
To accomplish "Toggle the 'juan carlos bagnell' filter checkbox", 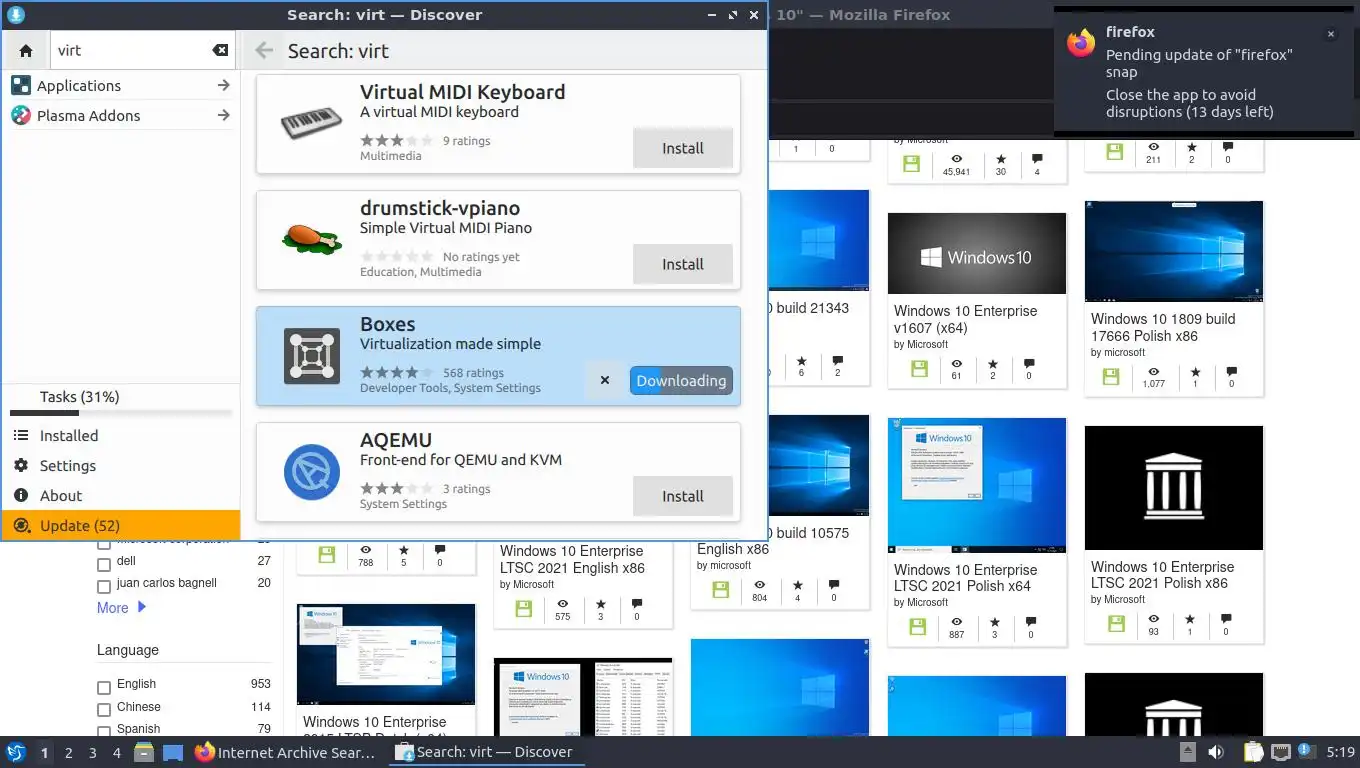I will 104,585.
